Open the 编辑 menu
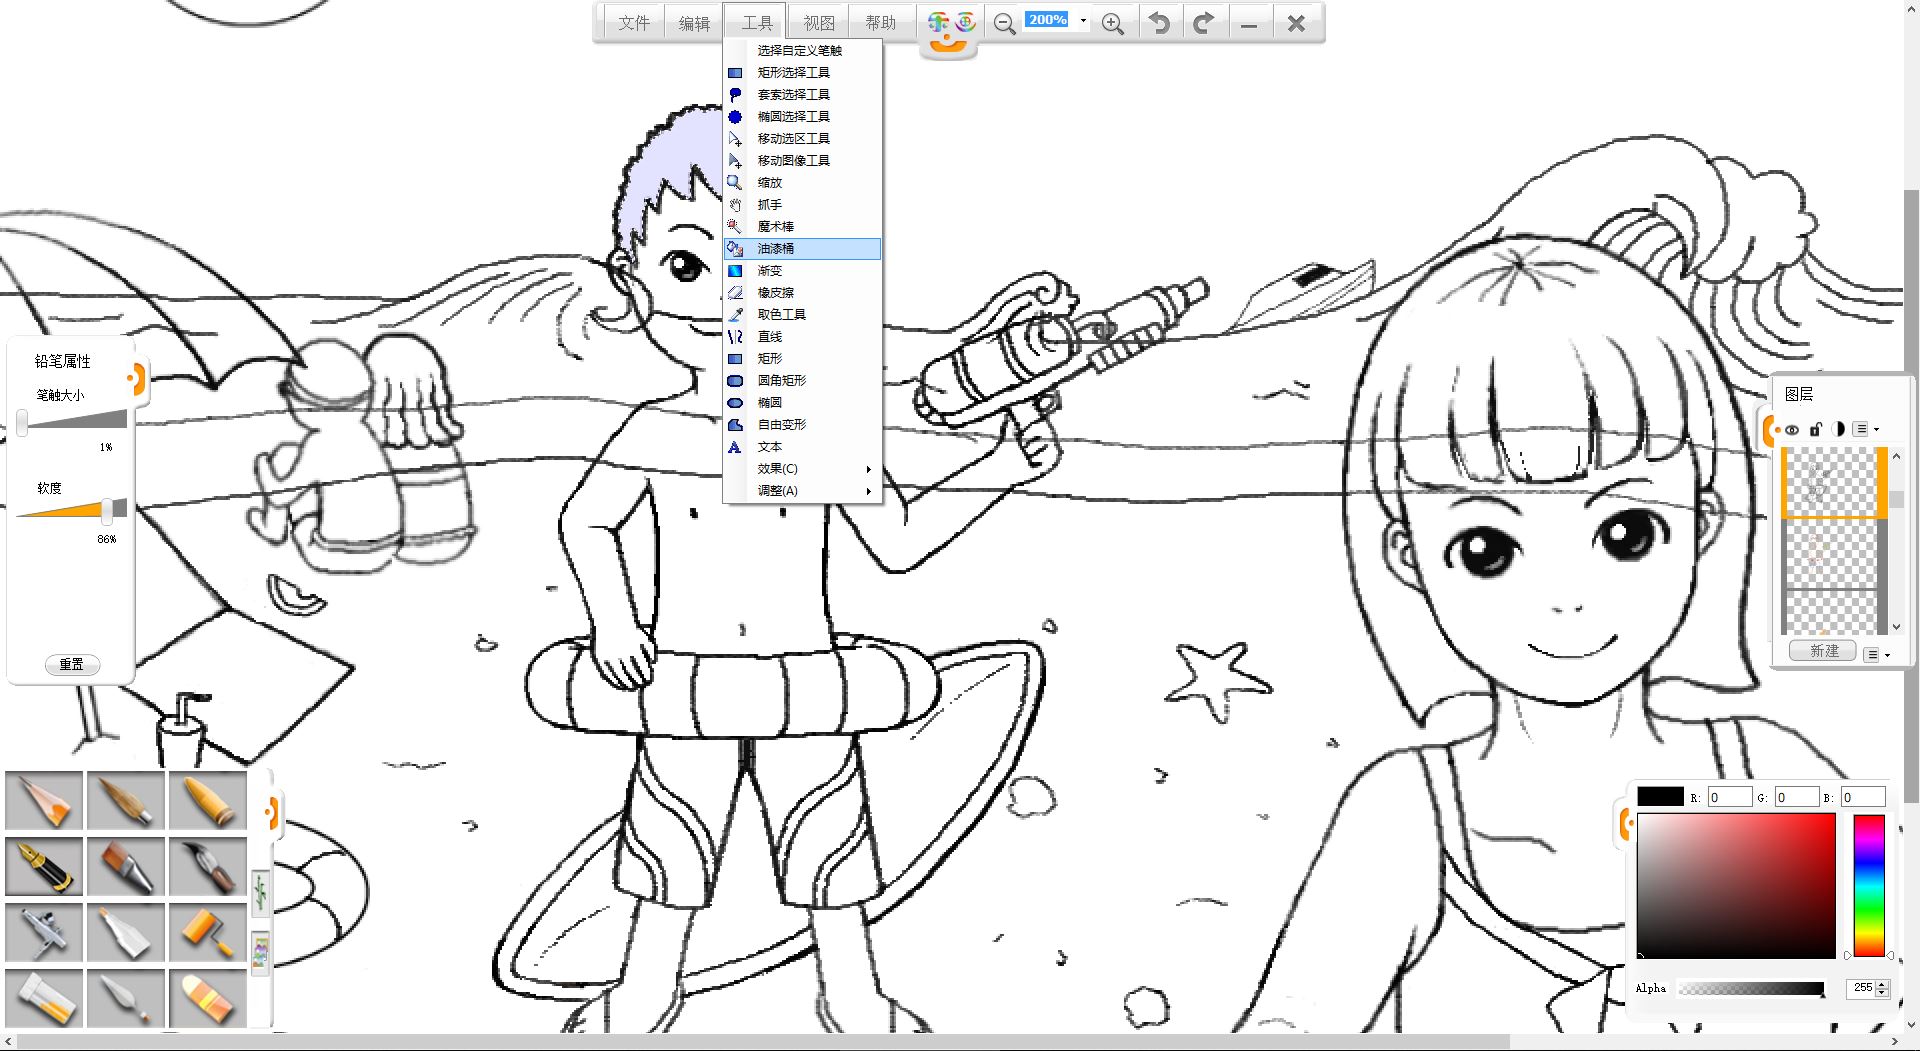Image resolution: width=1920 pixels, height=1051 pixels. (x=694, y=23)
